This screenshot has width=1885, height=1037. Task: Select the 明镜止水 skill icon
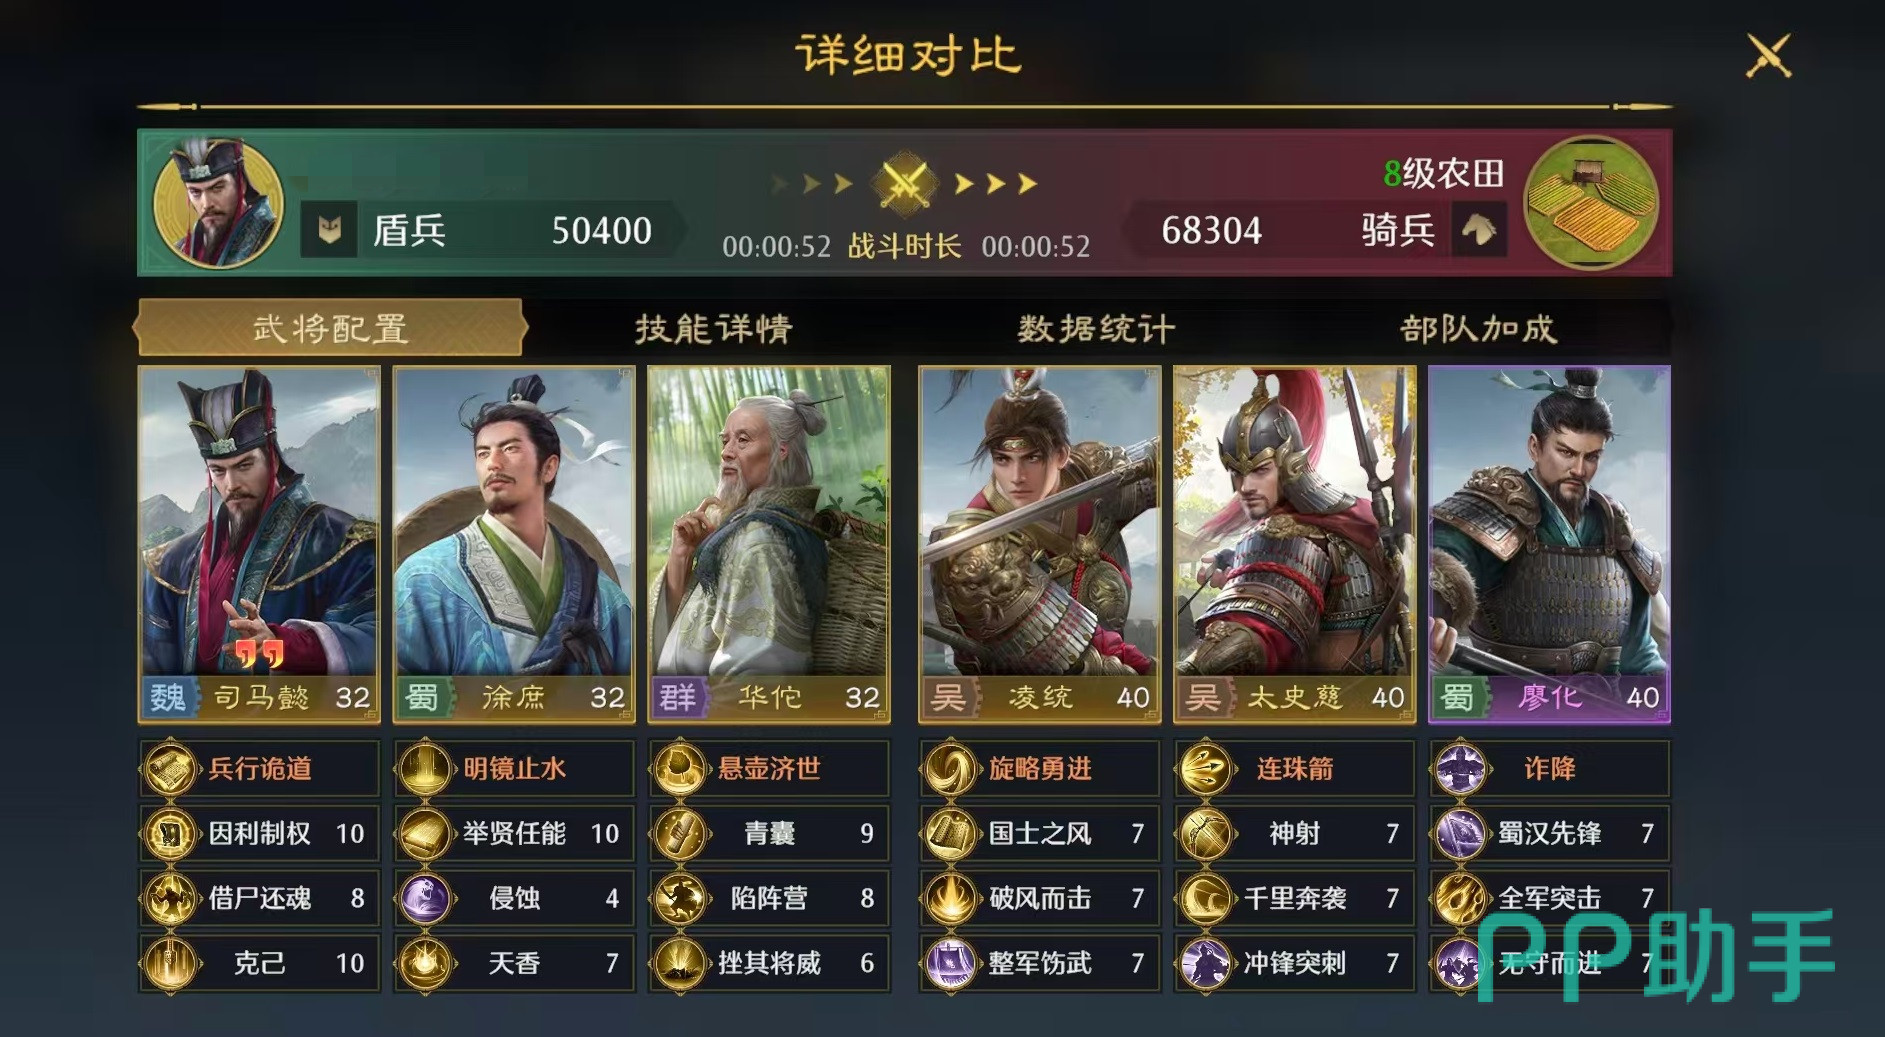425,769
